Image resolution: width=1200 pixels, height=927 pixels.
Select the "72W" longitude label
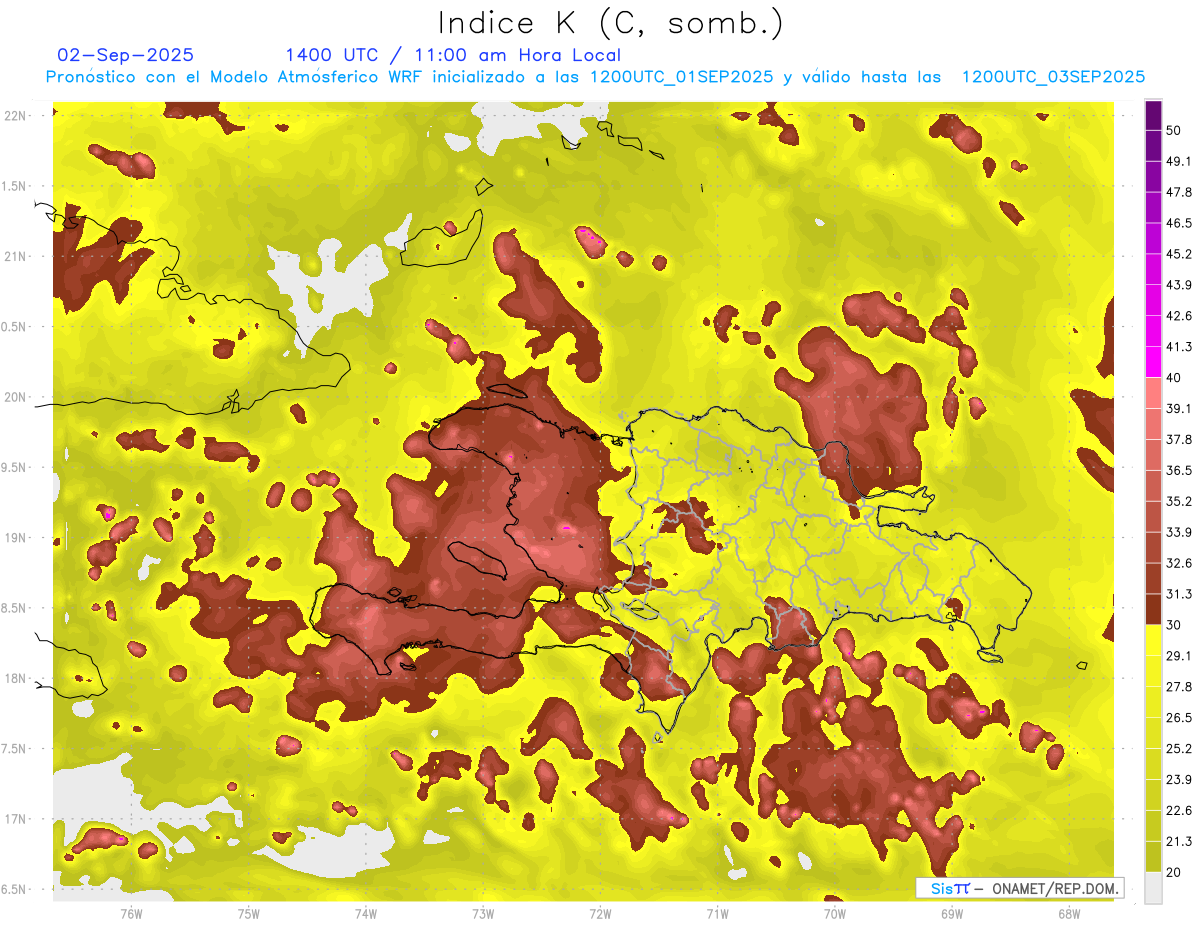(x=600, y=913)
